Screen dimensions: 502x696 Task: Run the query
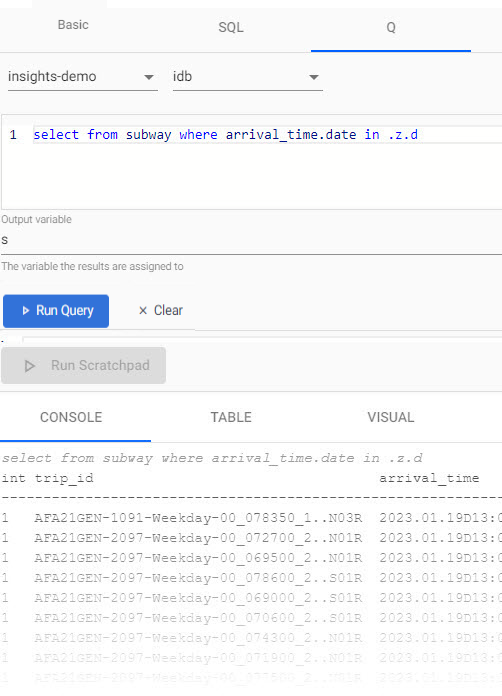[x=56, y=311]
